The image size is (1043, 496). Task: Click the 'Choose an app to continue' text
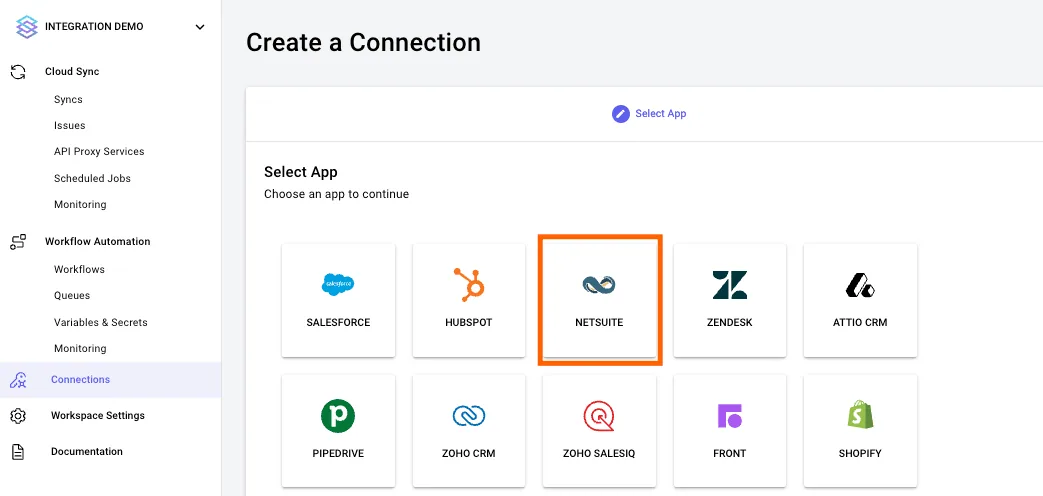point(337,194)
